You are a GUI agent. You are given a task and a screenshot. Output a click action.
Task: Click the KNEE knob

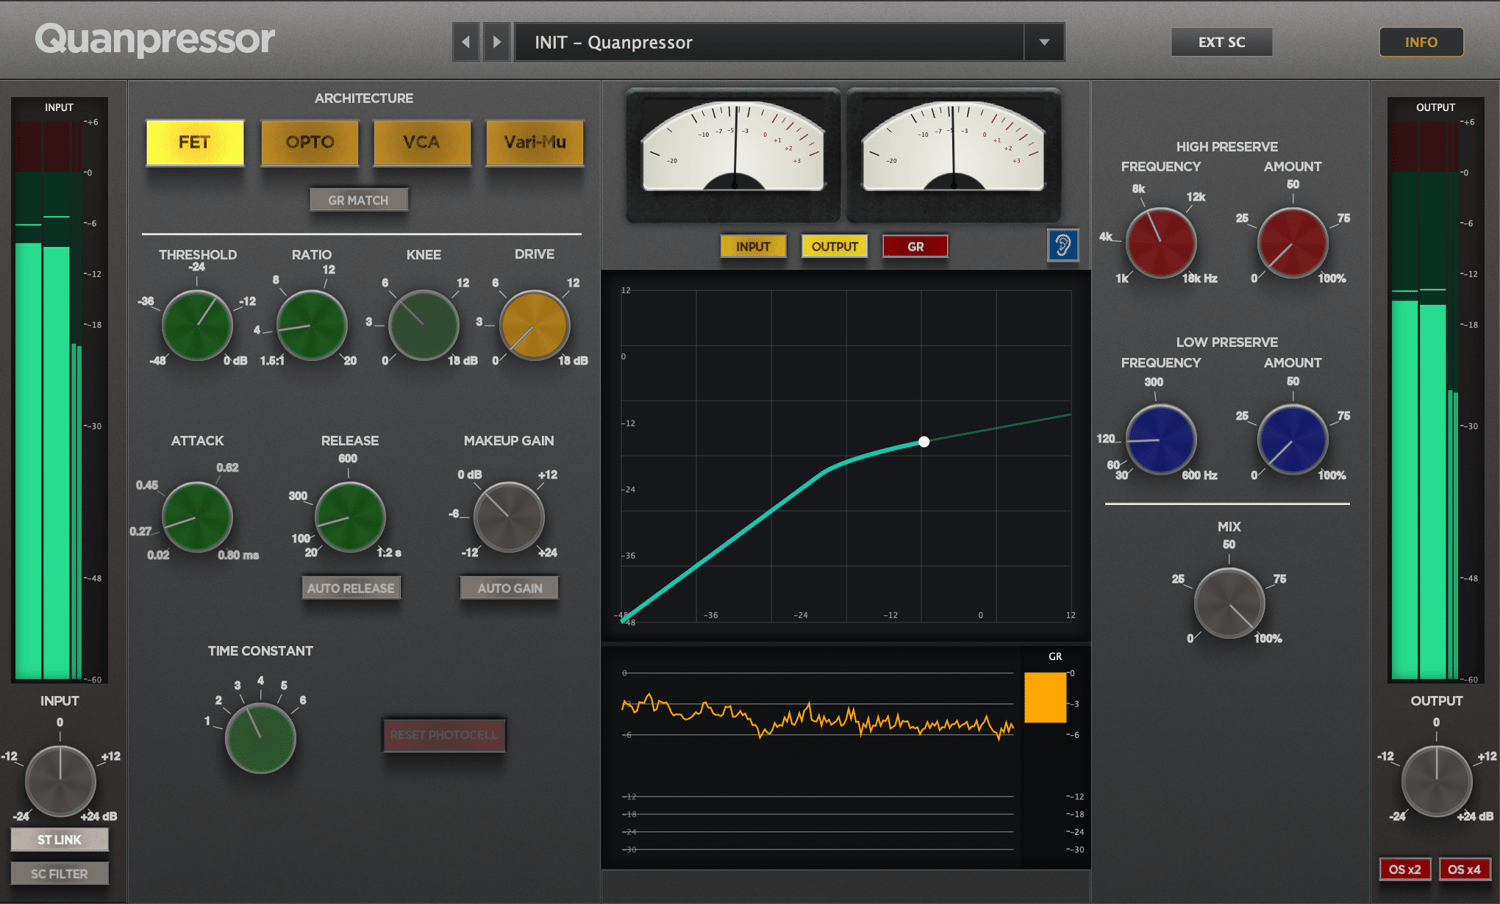(424, 326)
